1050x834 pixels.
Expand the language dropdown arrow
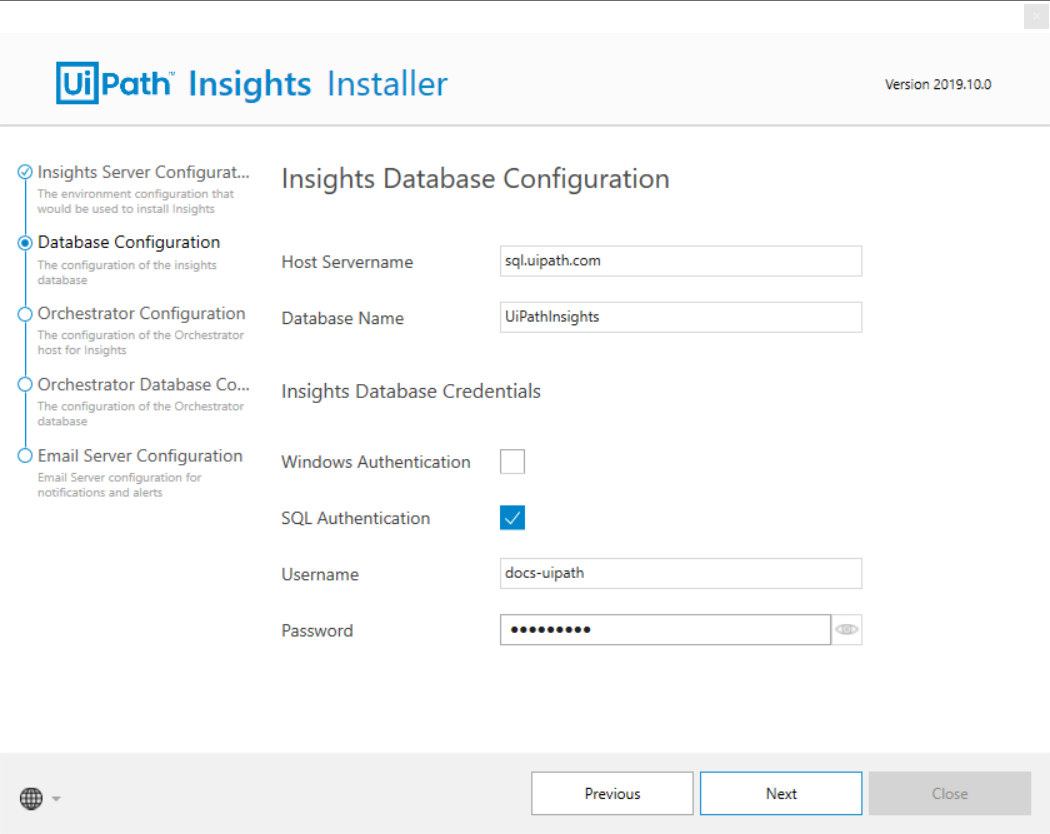(56, 798)
